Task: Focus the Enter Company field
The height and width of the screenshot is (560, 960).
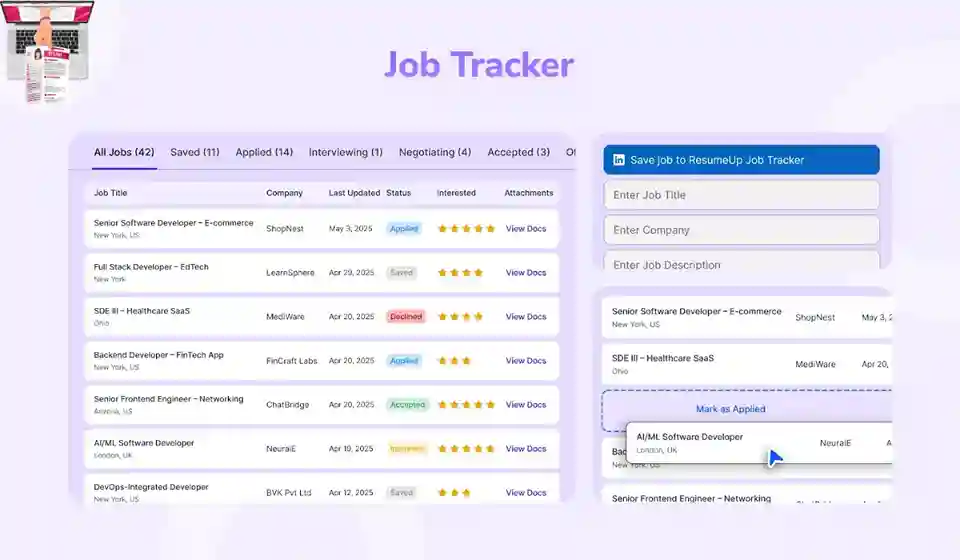Action: pyautogui.click(x=741, y=230)
